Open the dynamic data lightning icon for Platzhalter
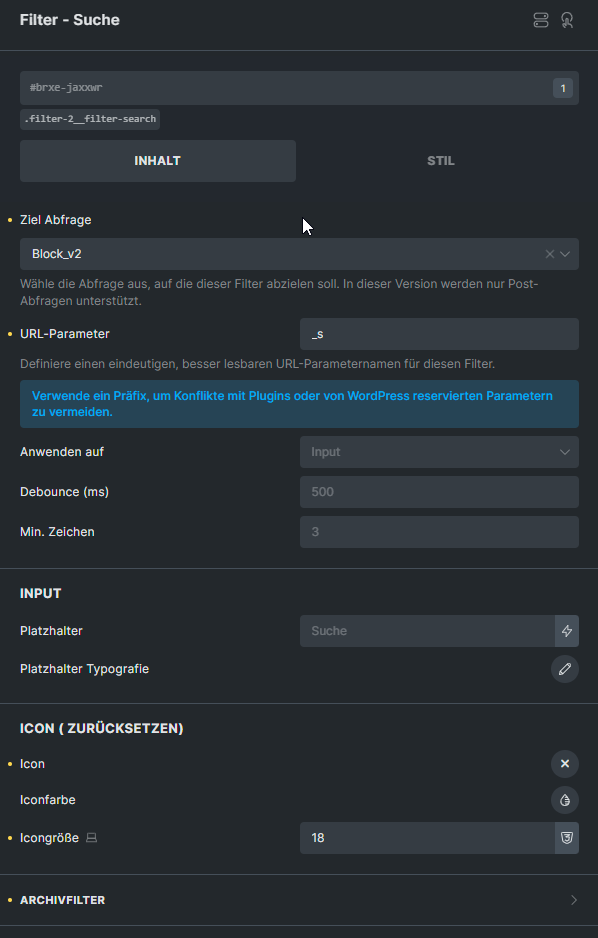 point(567,631)
